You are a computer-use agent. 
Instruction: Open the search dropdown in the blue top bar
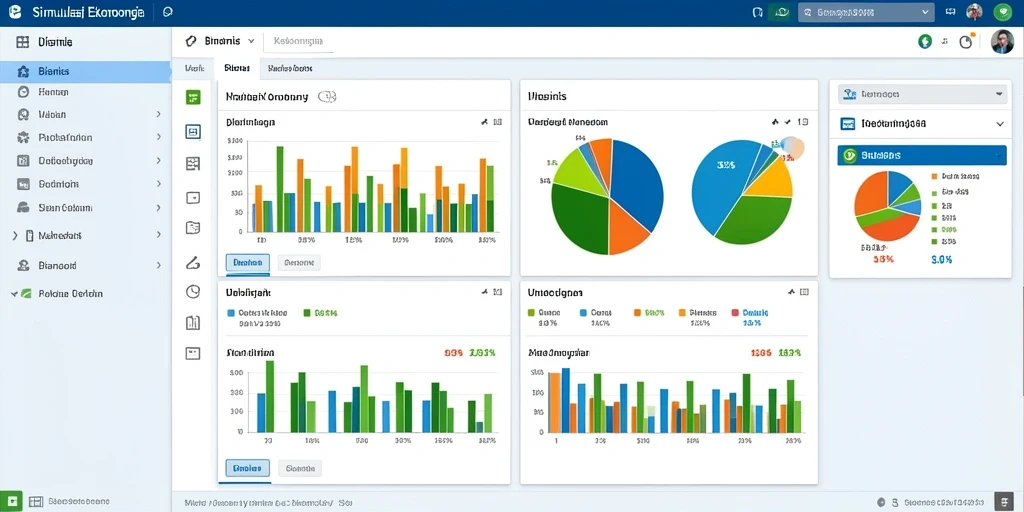pyautogui.click(x=866, y=12)
